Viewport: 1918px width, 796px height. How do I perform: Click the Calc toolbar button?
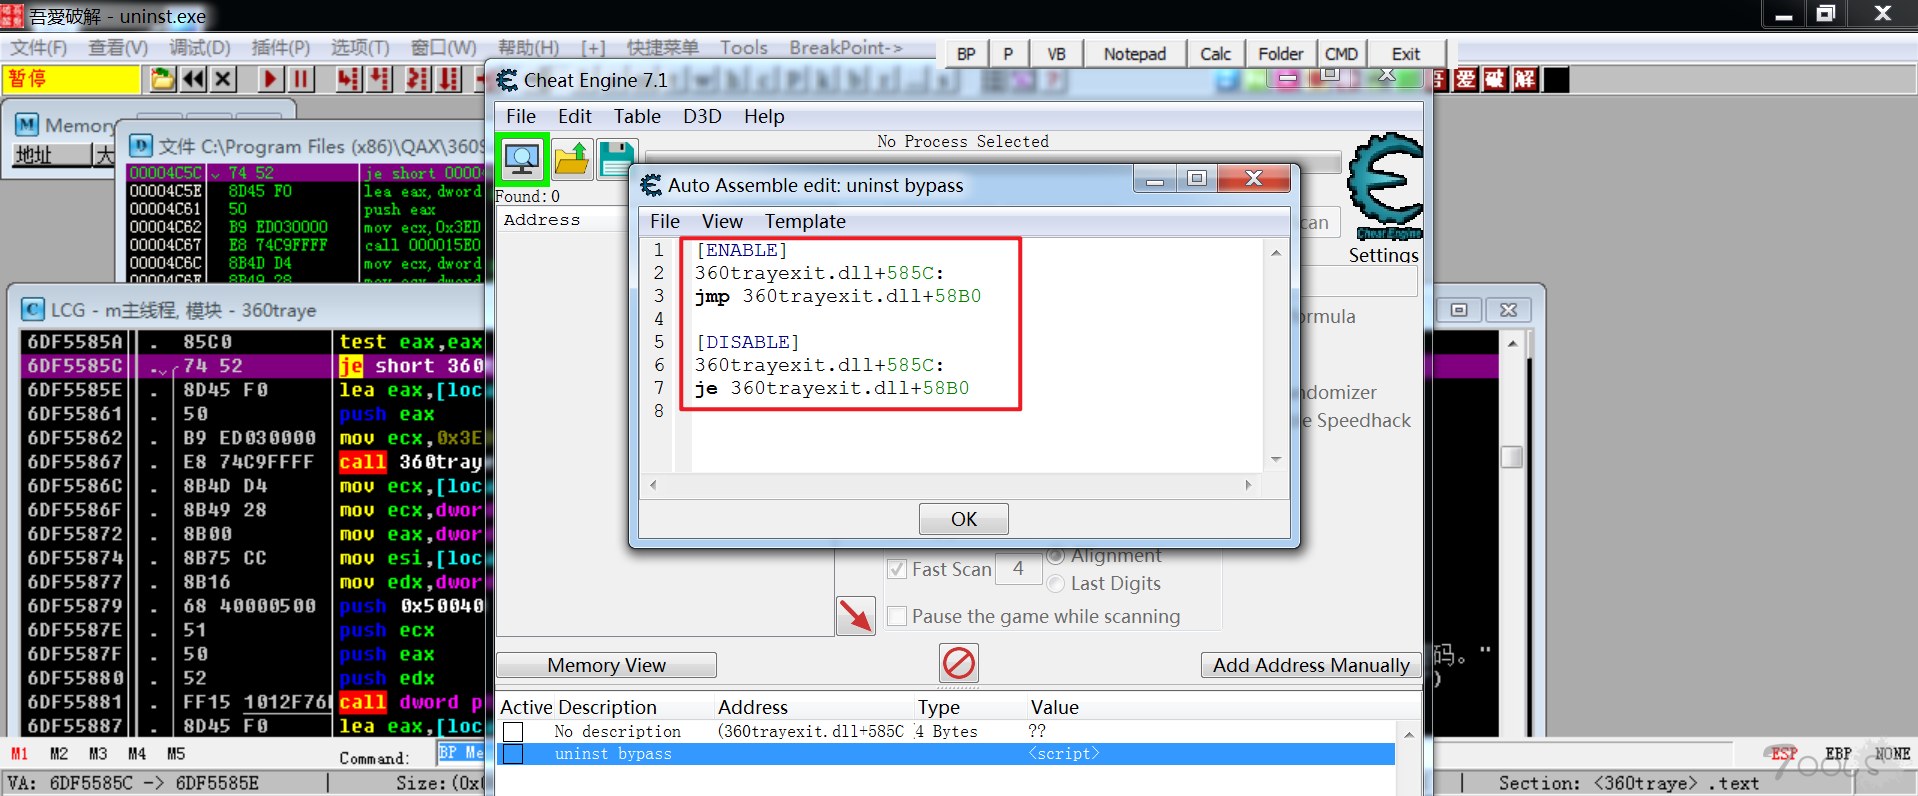pos(1216,54)
